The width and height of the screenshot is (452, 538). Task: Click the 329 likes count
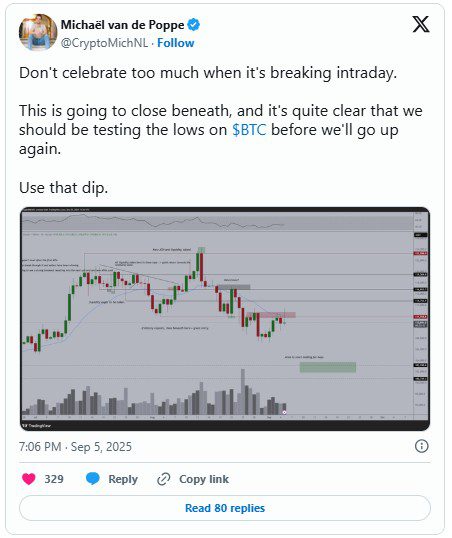click(54, 479)
